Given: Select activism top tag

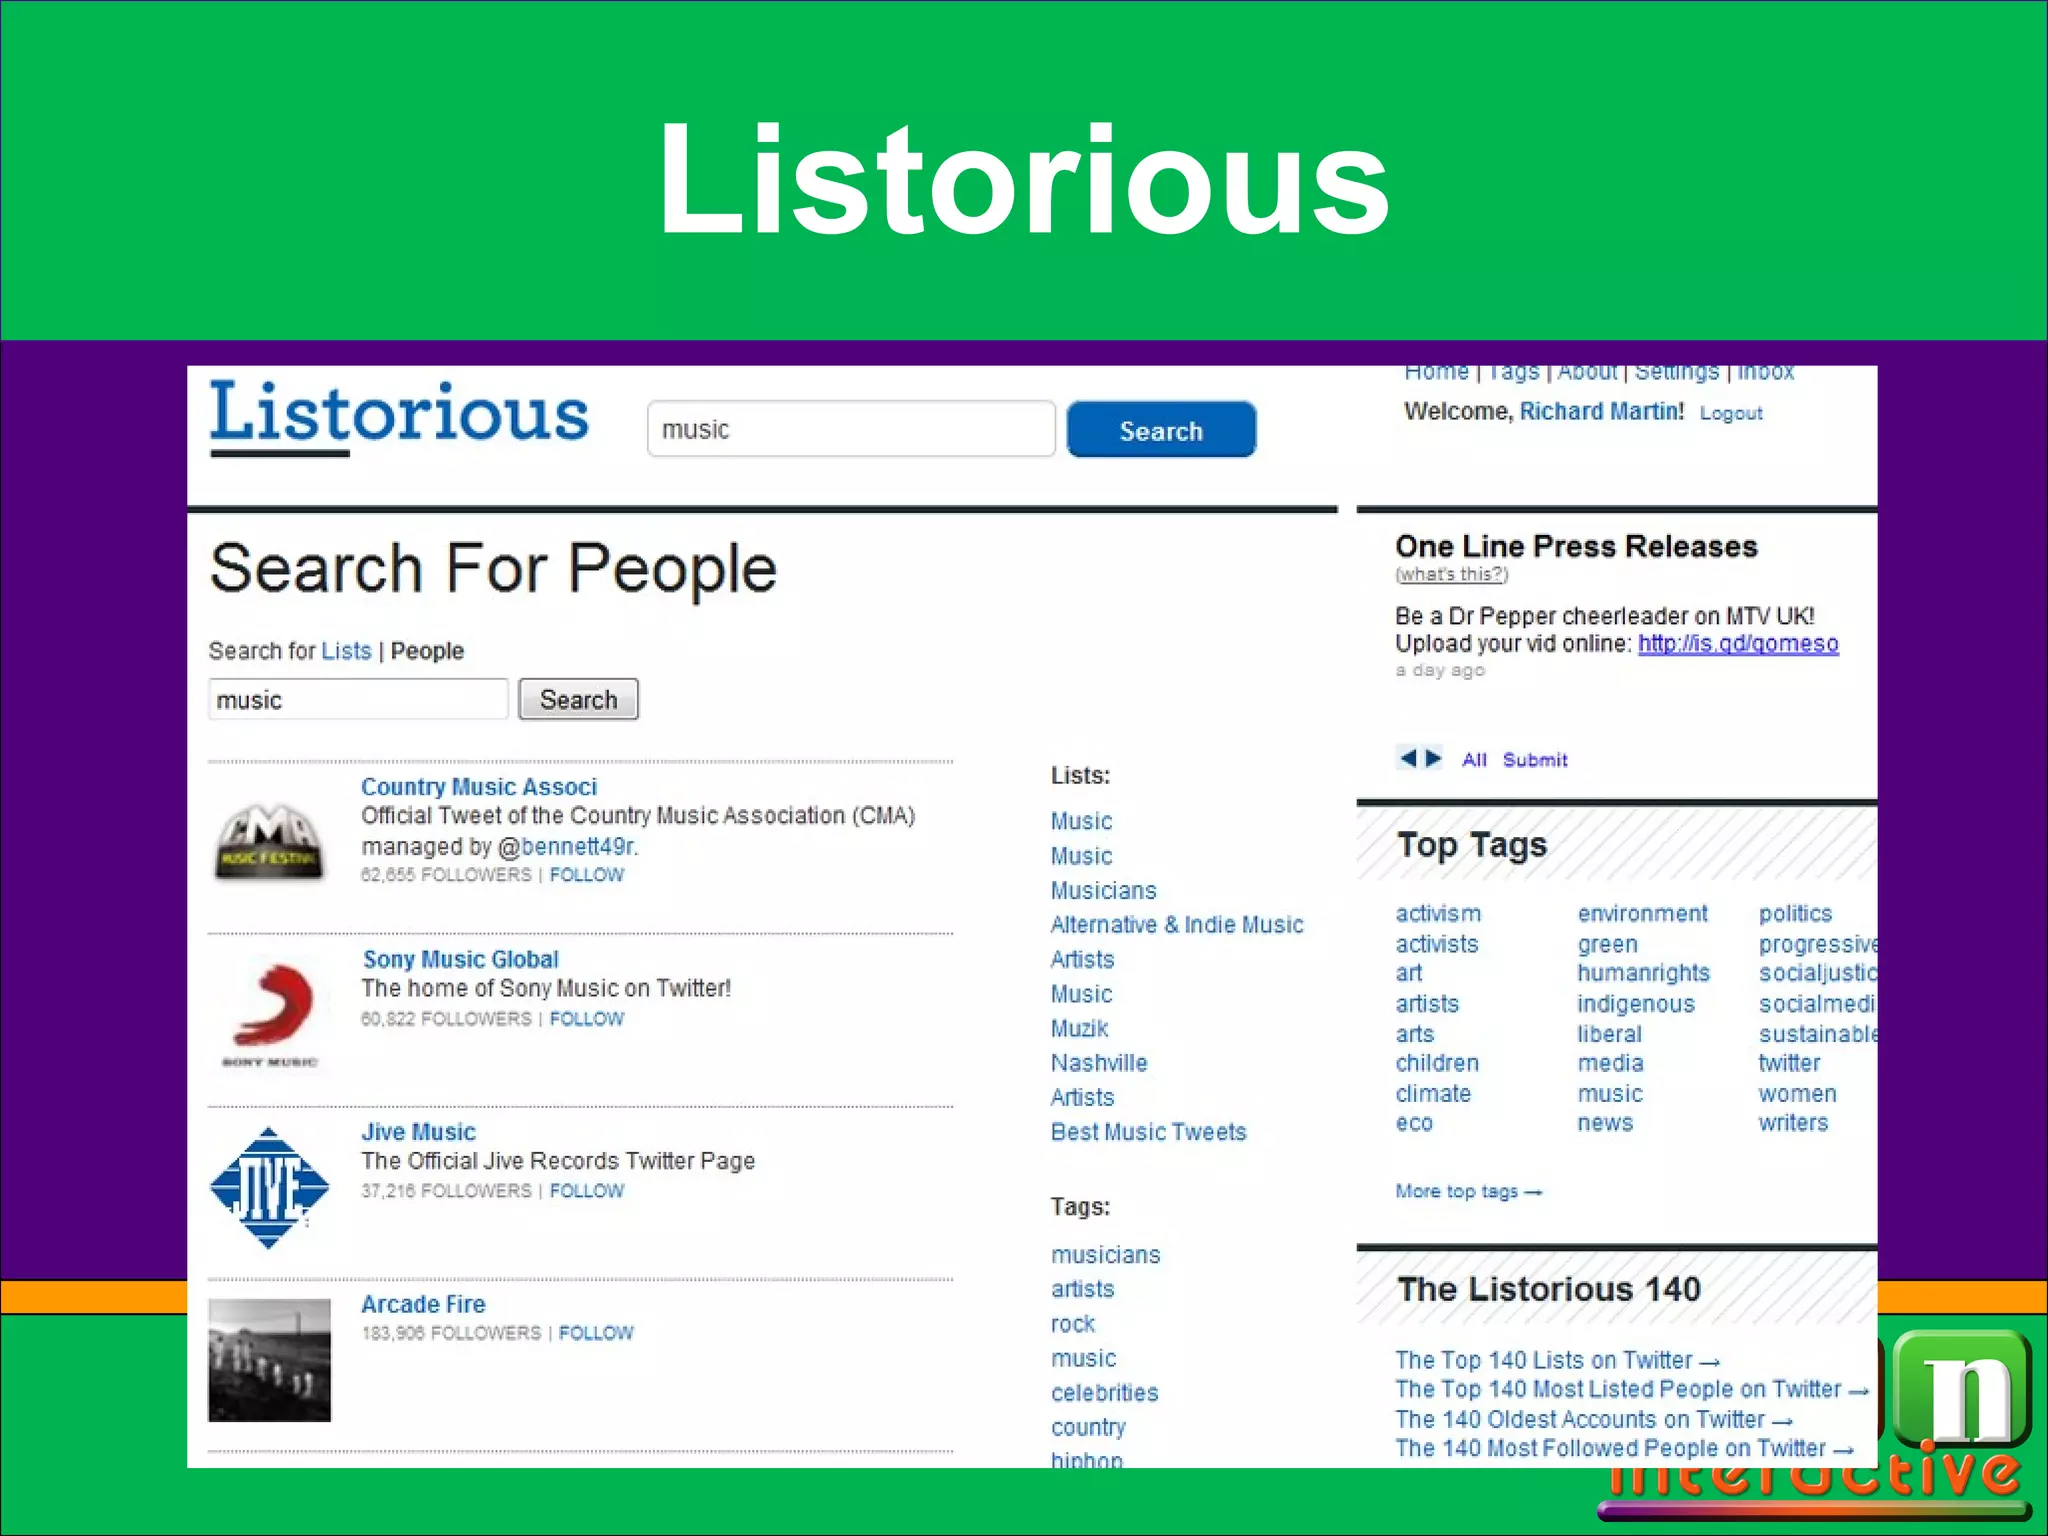Looking at the screenshot, I should coord(1438,914).
